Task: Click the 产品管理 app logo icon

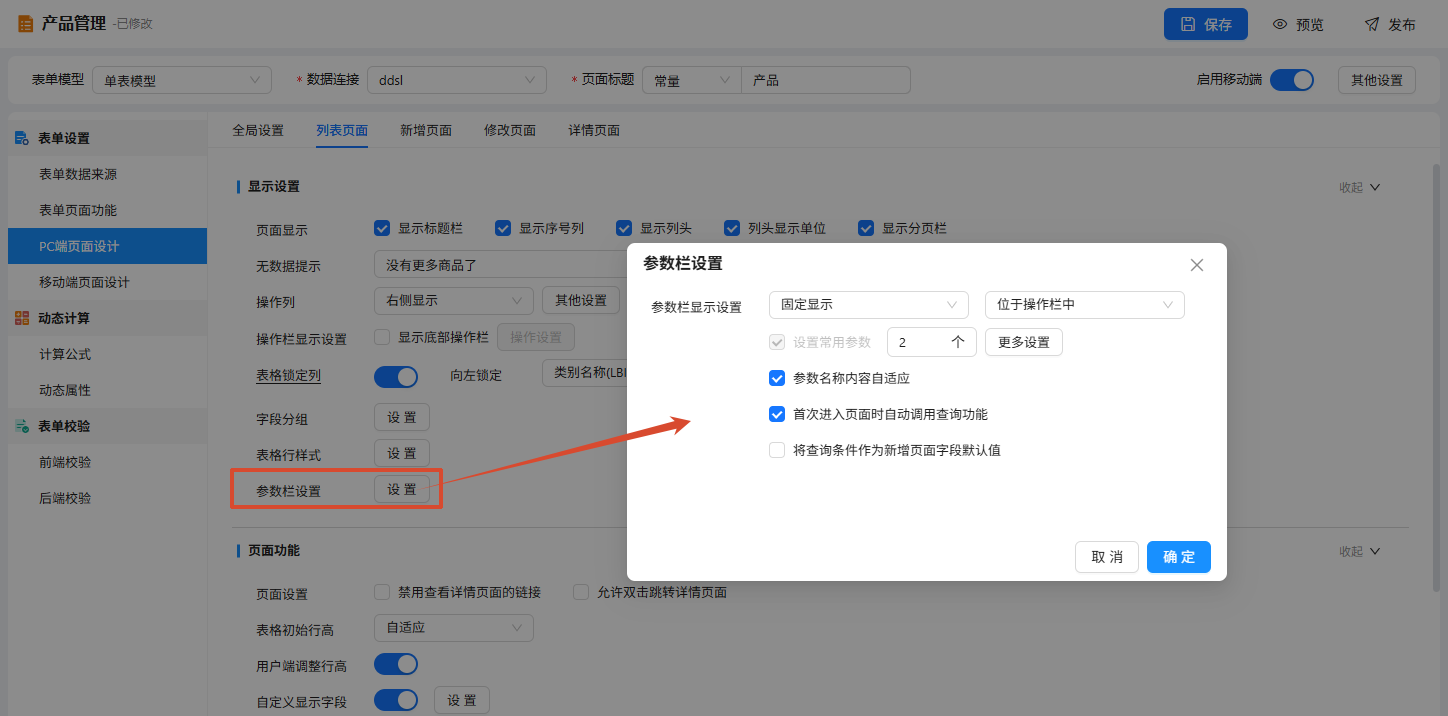Action: click(x=25, y=24)
